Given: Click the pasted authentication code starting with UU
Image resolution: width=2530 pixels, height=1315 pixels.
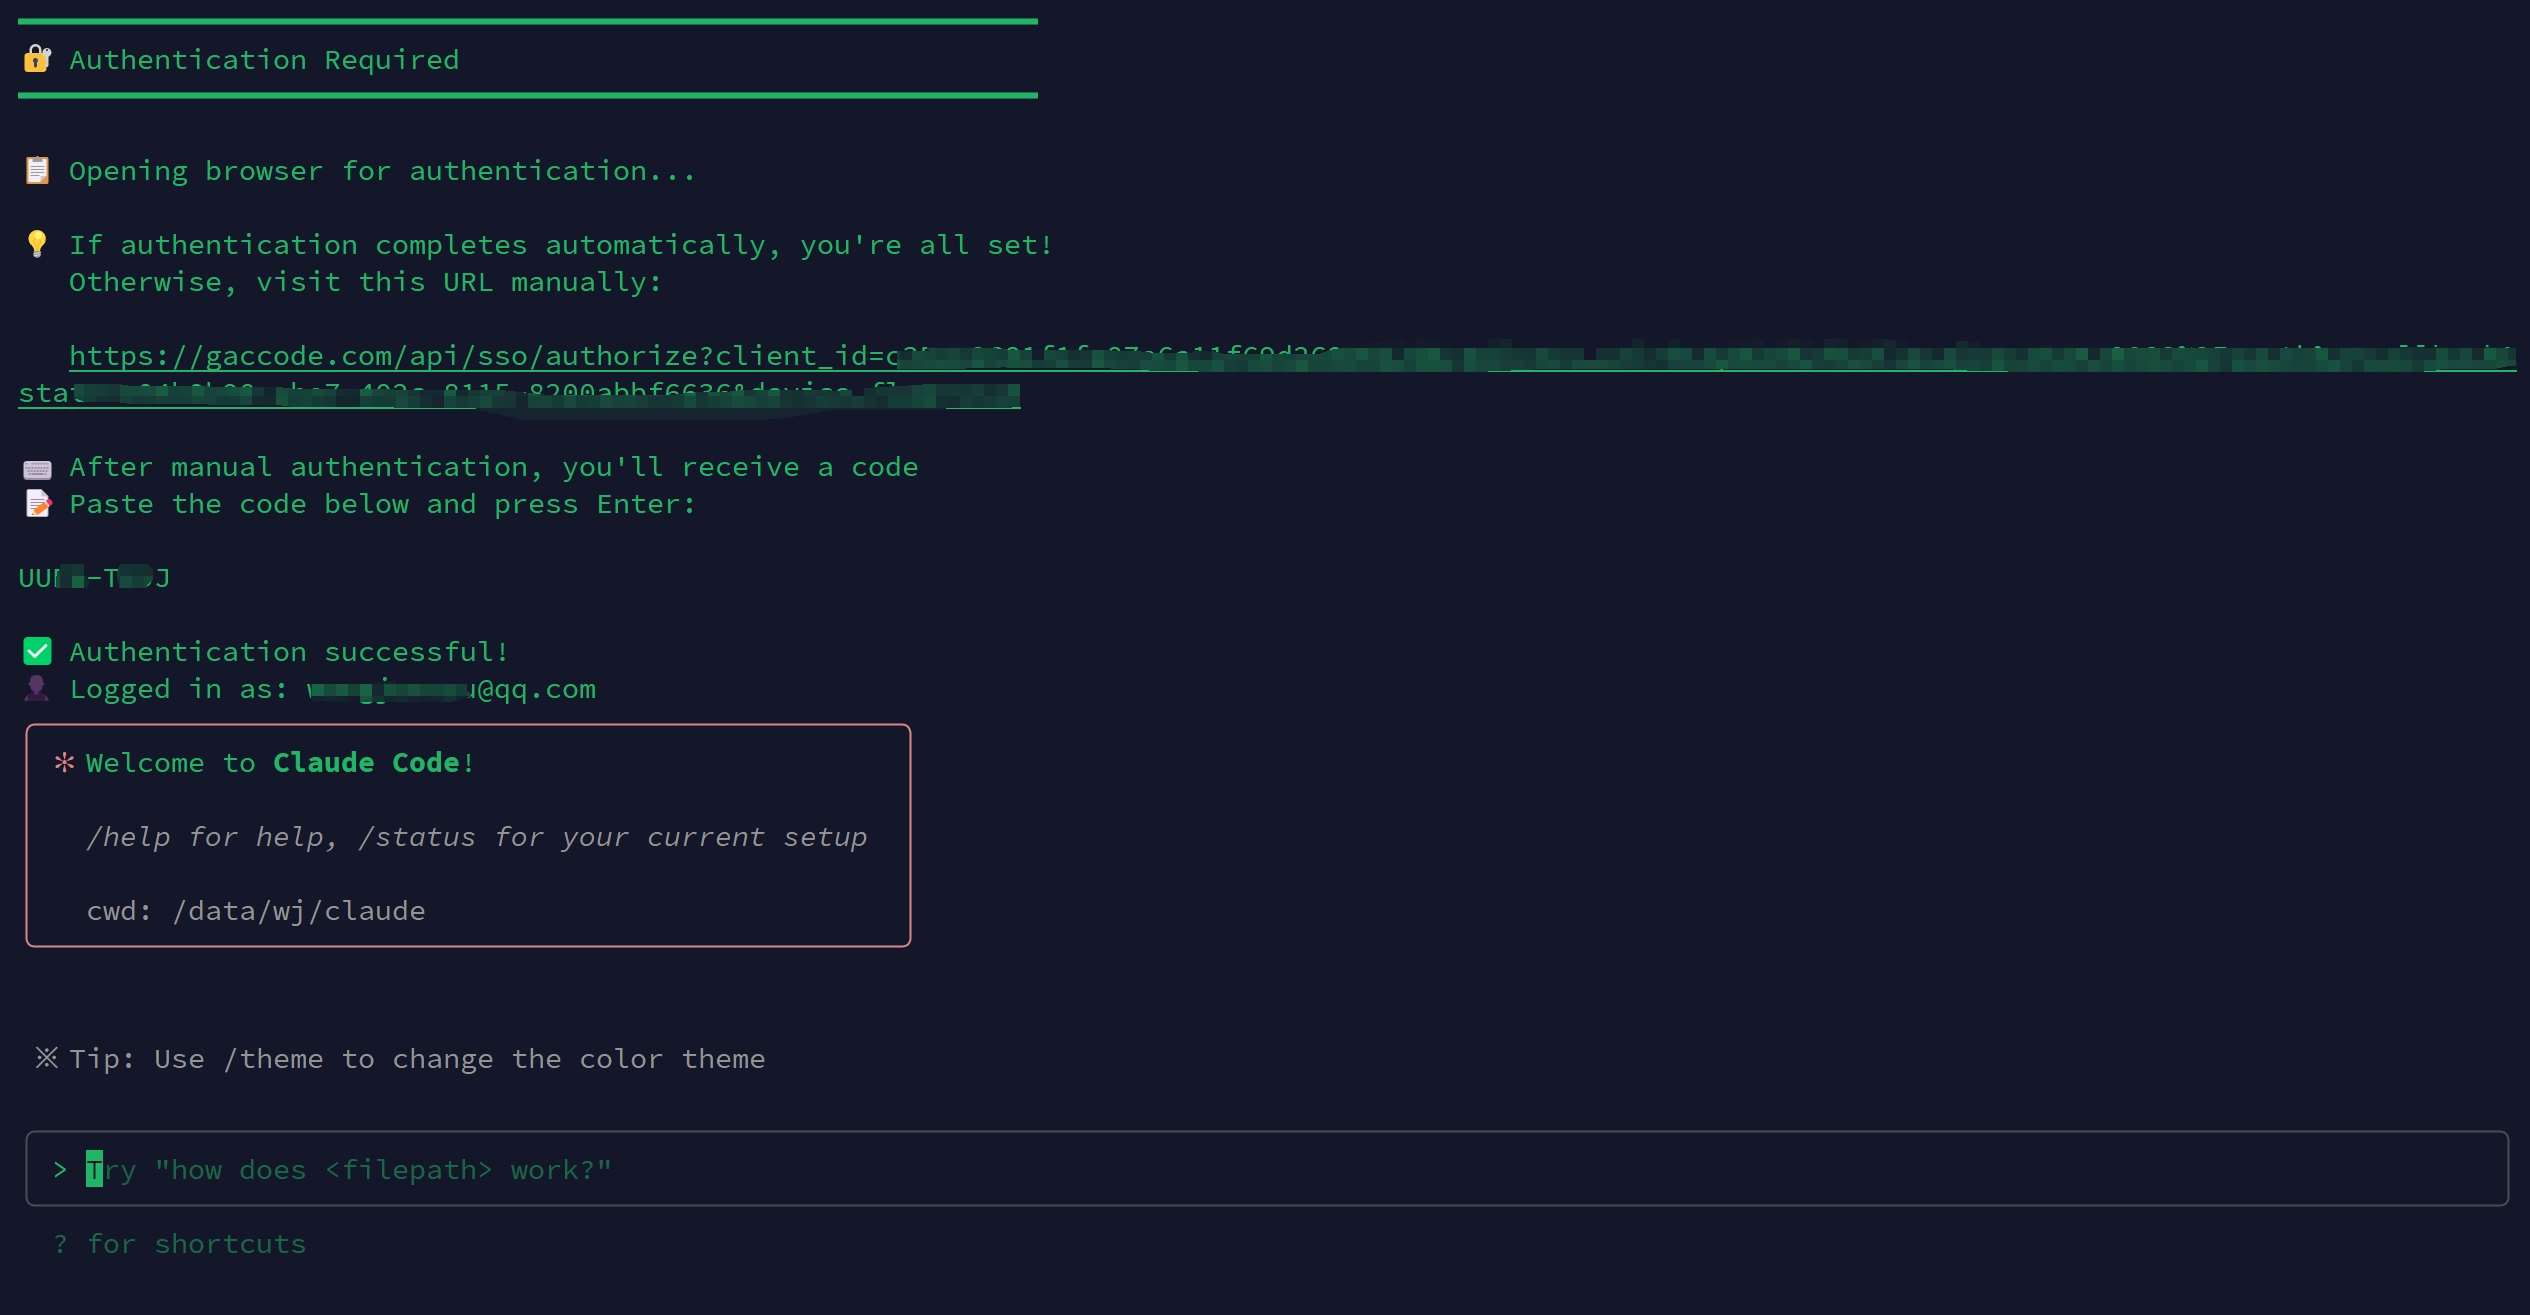Looking at the screenshot, I should (94, 578).
